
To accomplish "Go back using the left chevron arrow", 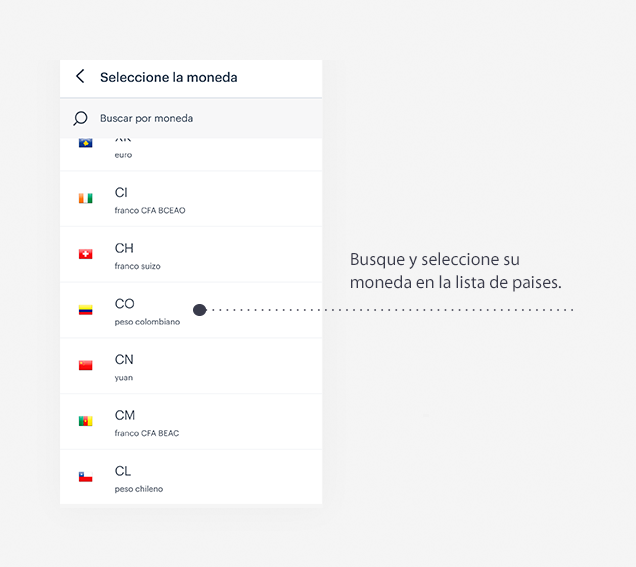I will click(80, 76).
